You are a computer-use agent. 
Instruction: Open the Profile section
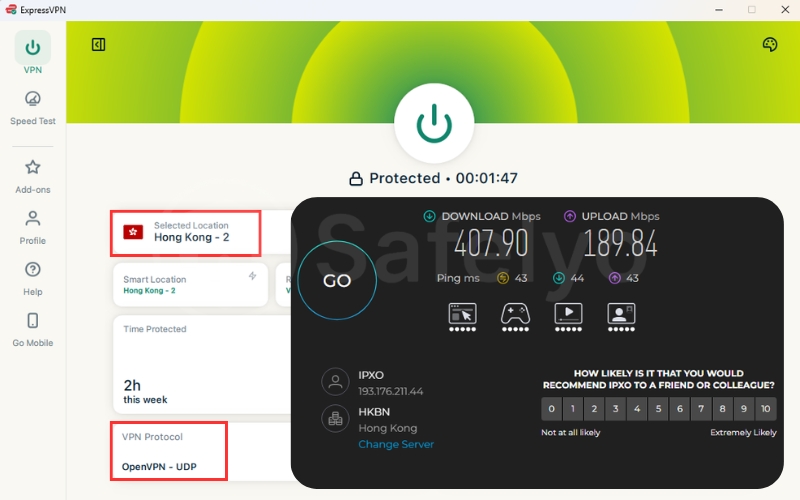[33, 228]
